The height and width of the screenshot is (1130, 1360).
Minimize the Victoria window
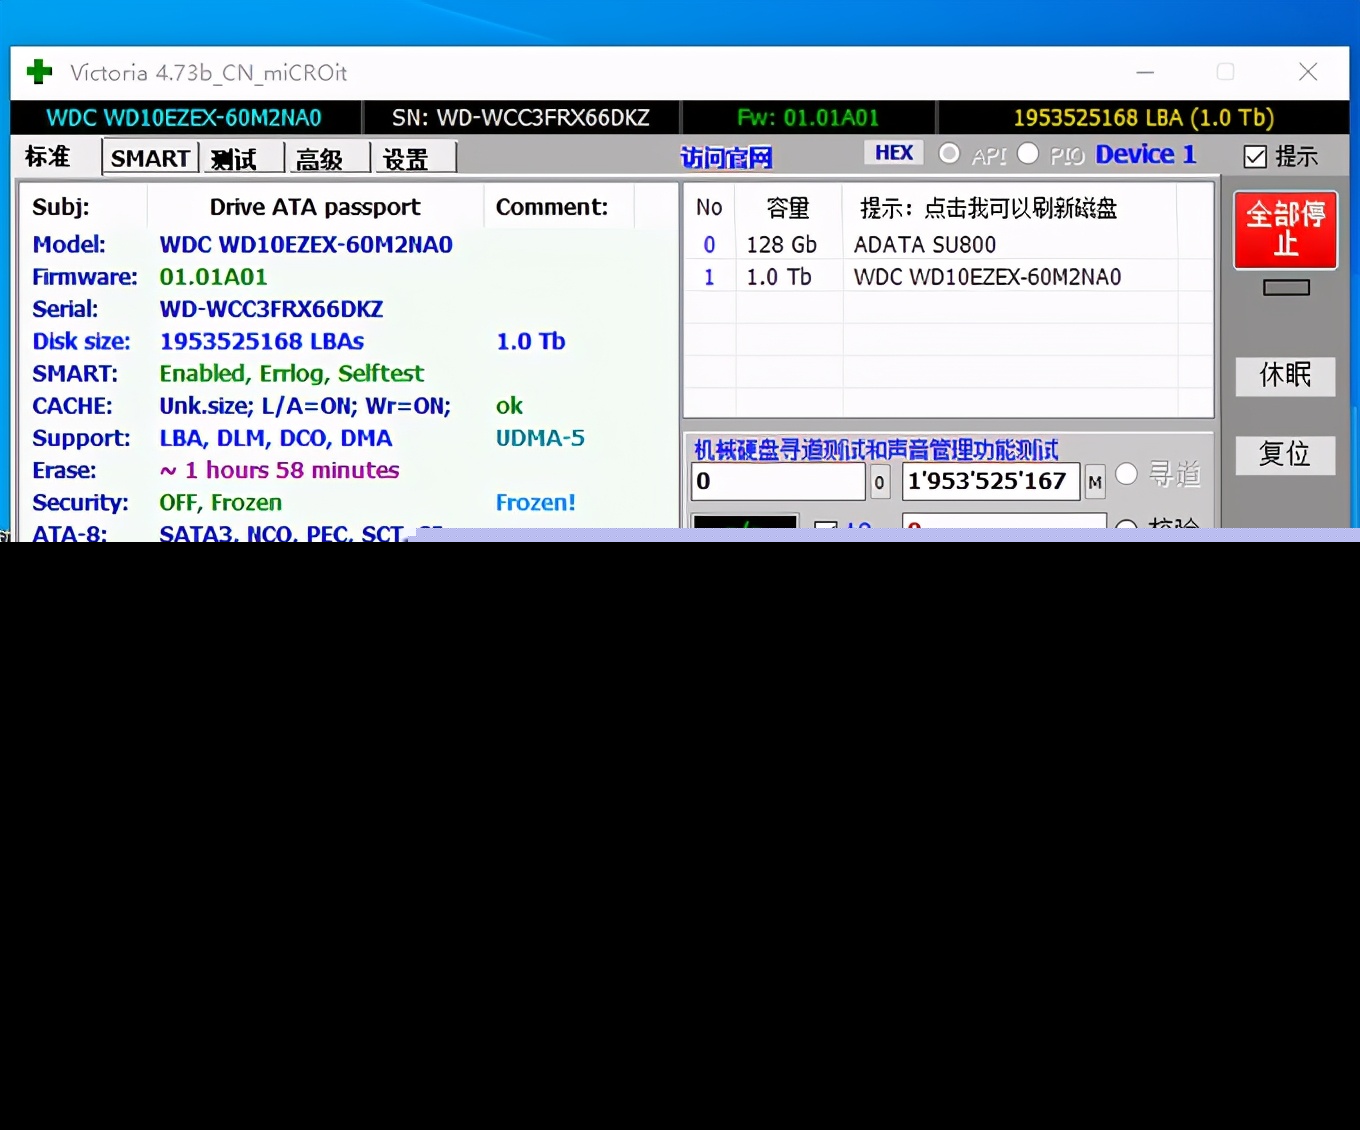tap(1145, 72)
